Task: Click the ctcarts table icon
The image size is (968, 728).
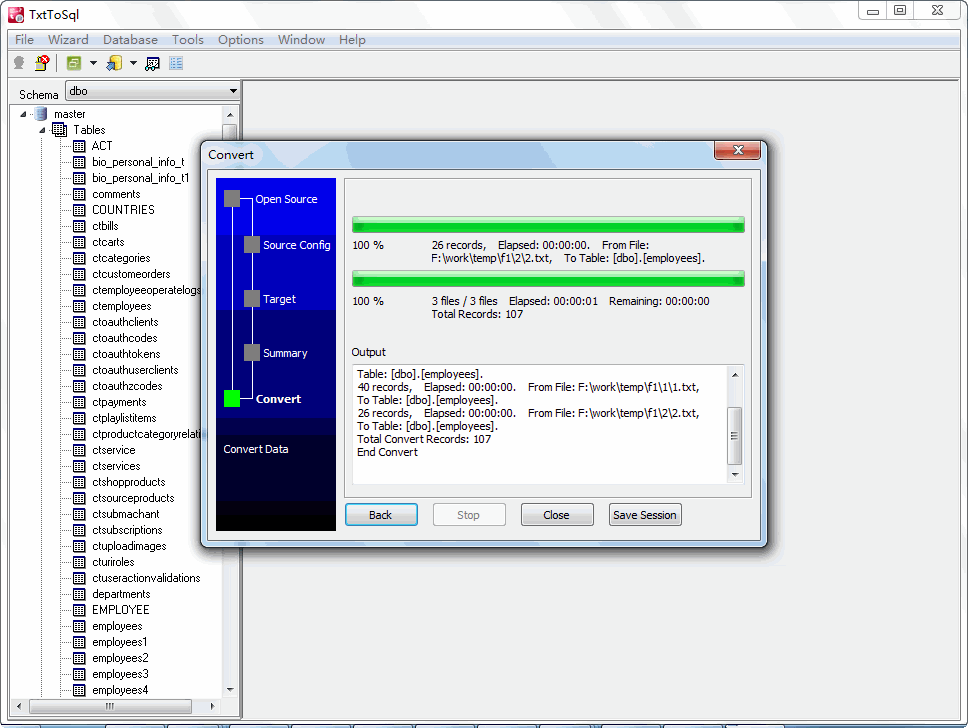Action: [x=79, y=243]
